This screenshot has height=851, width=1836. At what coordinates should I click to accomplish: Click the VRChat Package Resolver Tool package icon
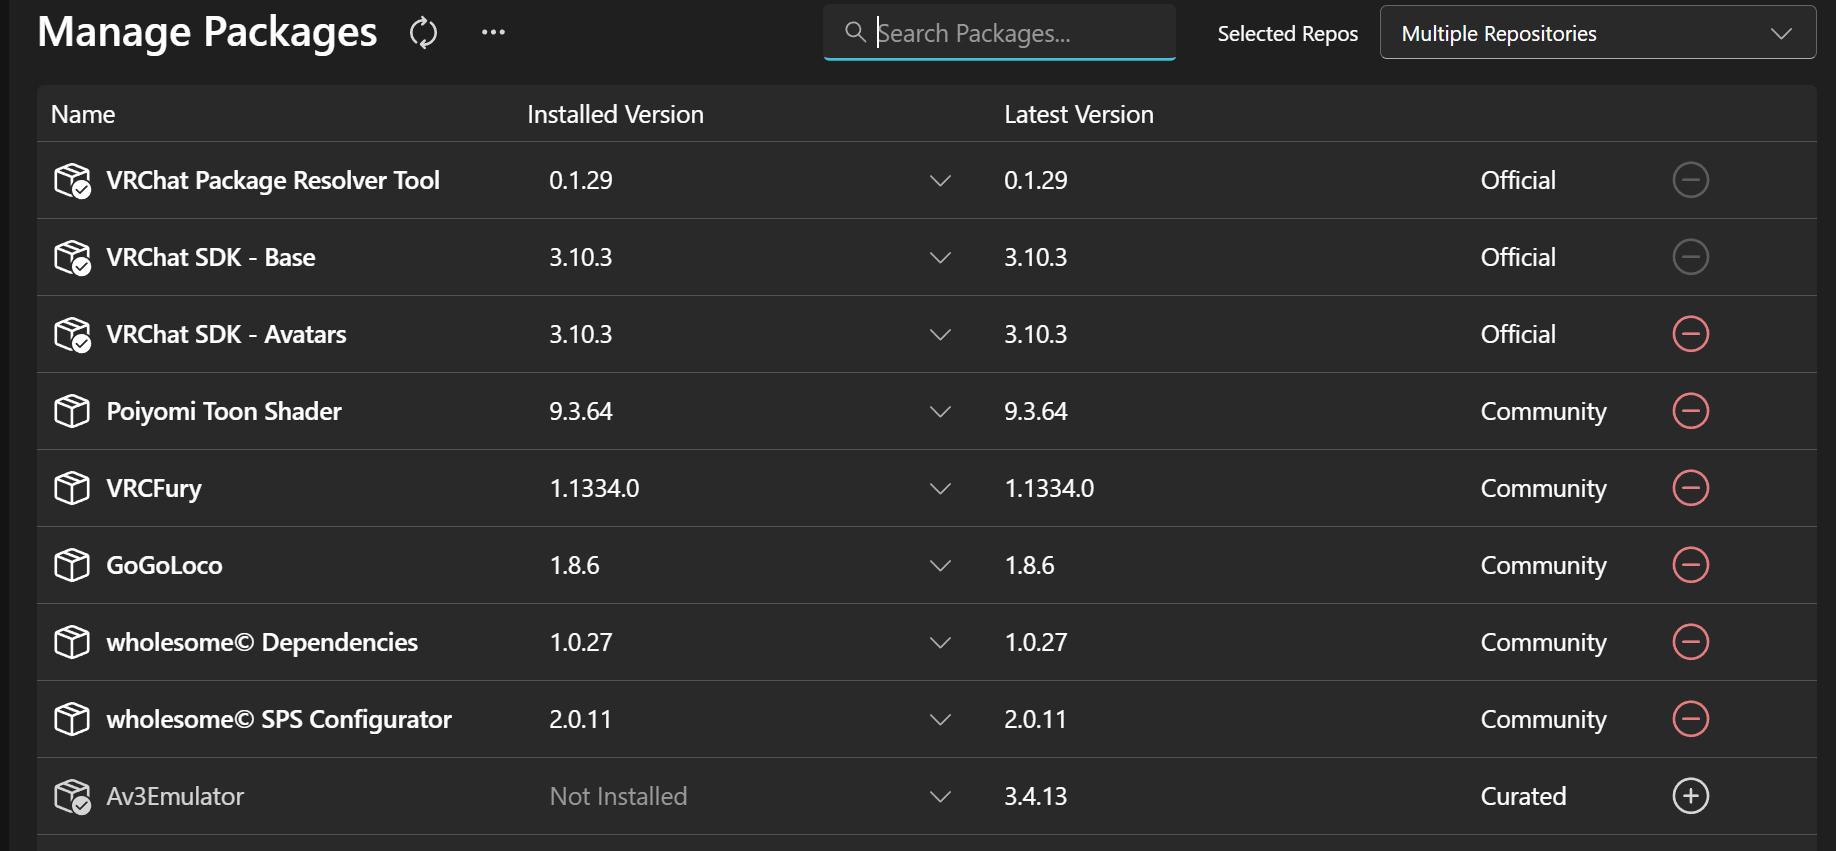pos(72,181)
